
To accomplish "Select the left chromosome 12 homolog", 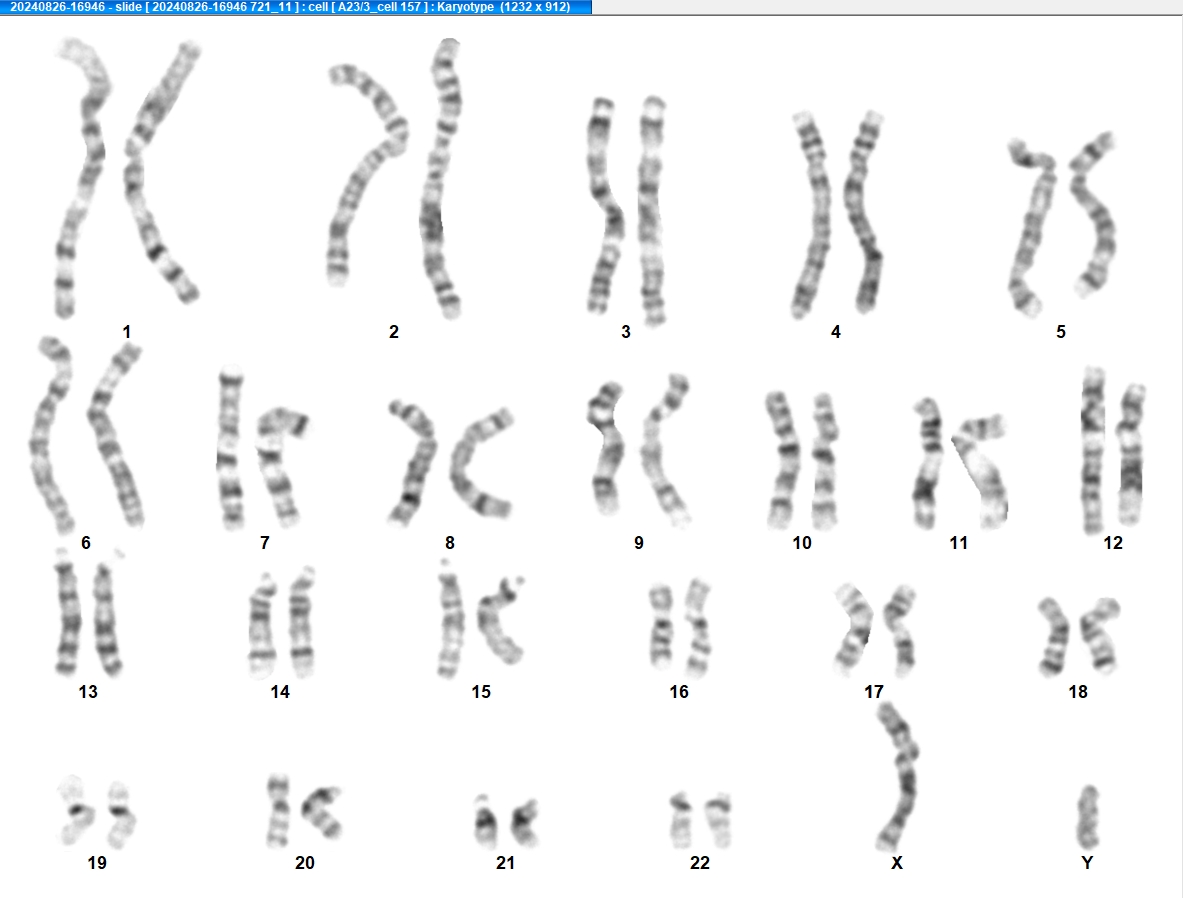I will tap(1092, 451).
